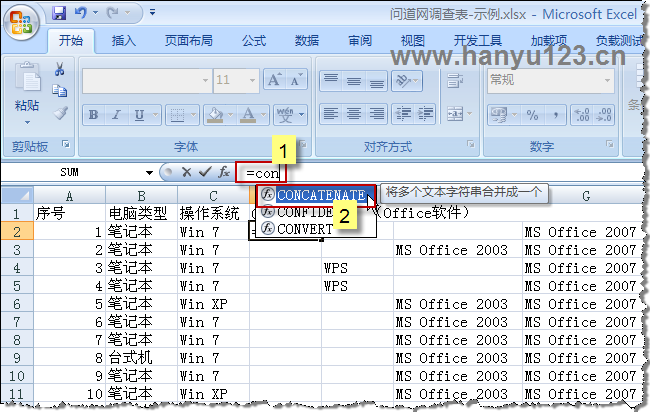Click the merge and center button
The width and height of the screenshot is (650, 412).
pos(455,114)
